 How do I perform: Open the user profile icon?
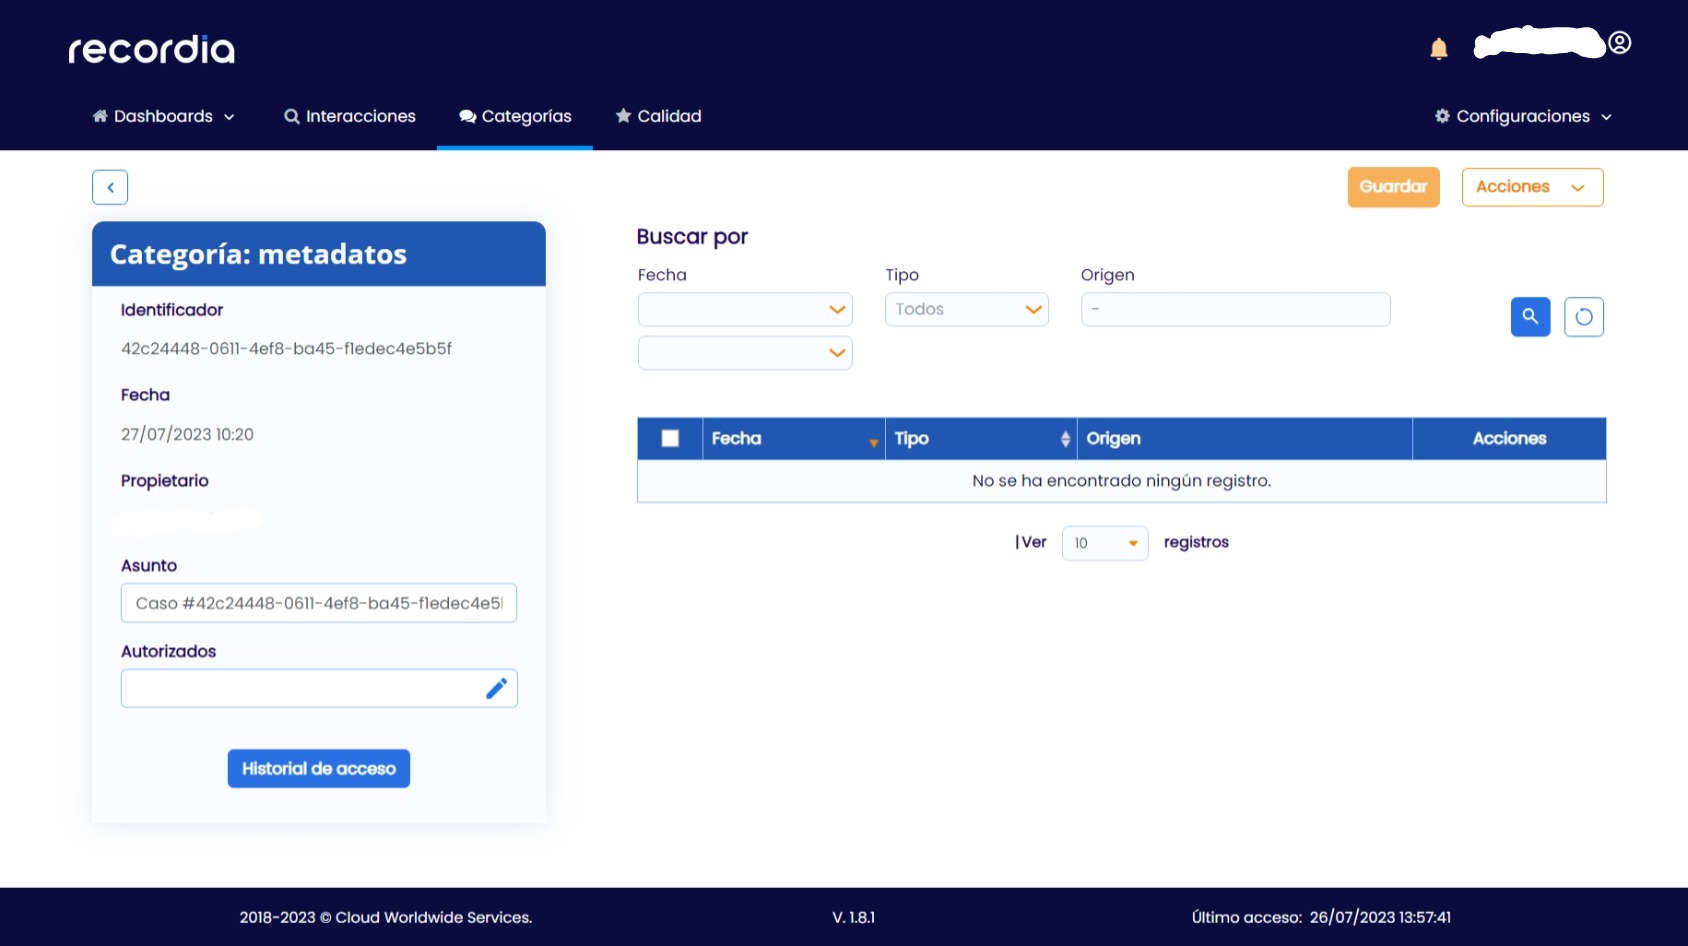pyautogui.click(x=1620, y=43)
